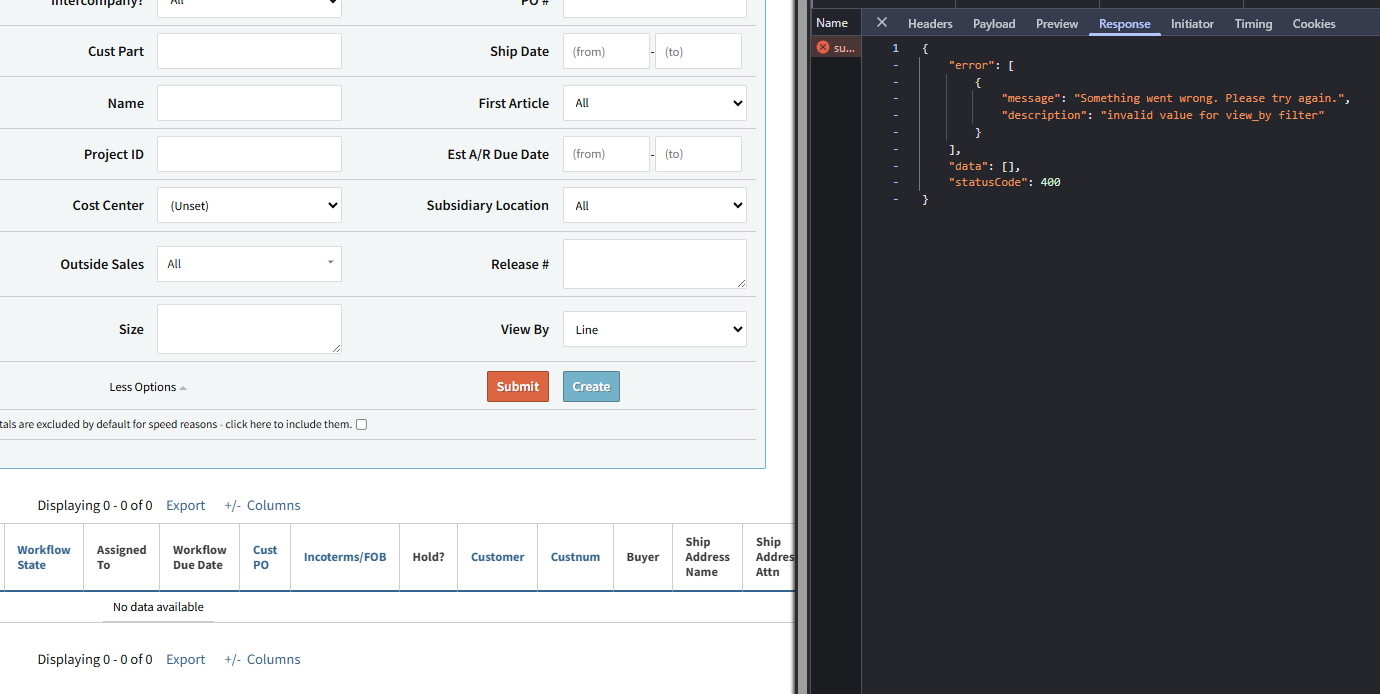Open the Cost Center dropdown
1380x694 pixels.
point(249,205)
